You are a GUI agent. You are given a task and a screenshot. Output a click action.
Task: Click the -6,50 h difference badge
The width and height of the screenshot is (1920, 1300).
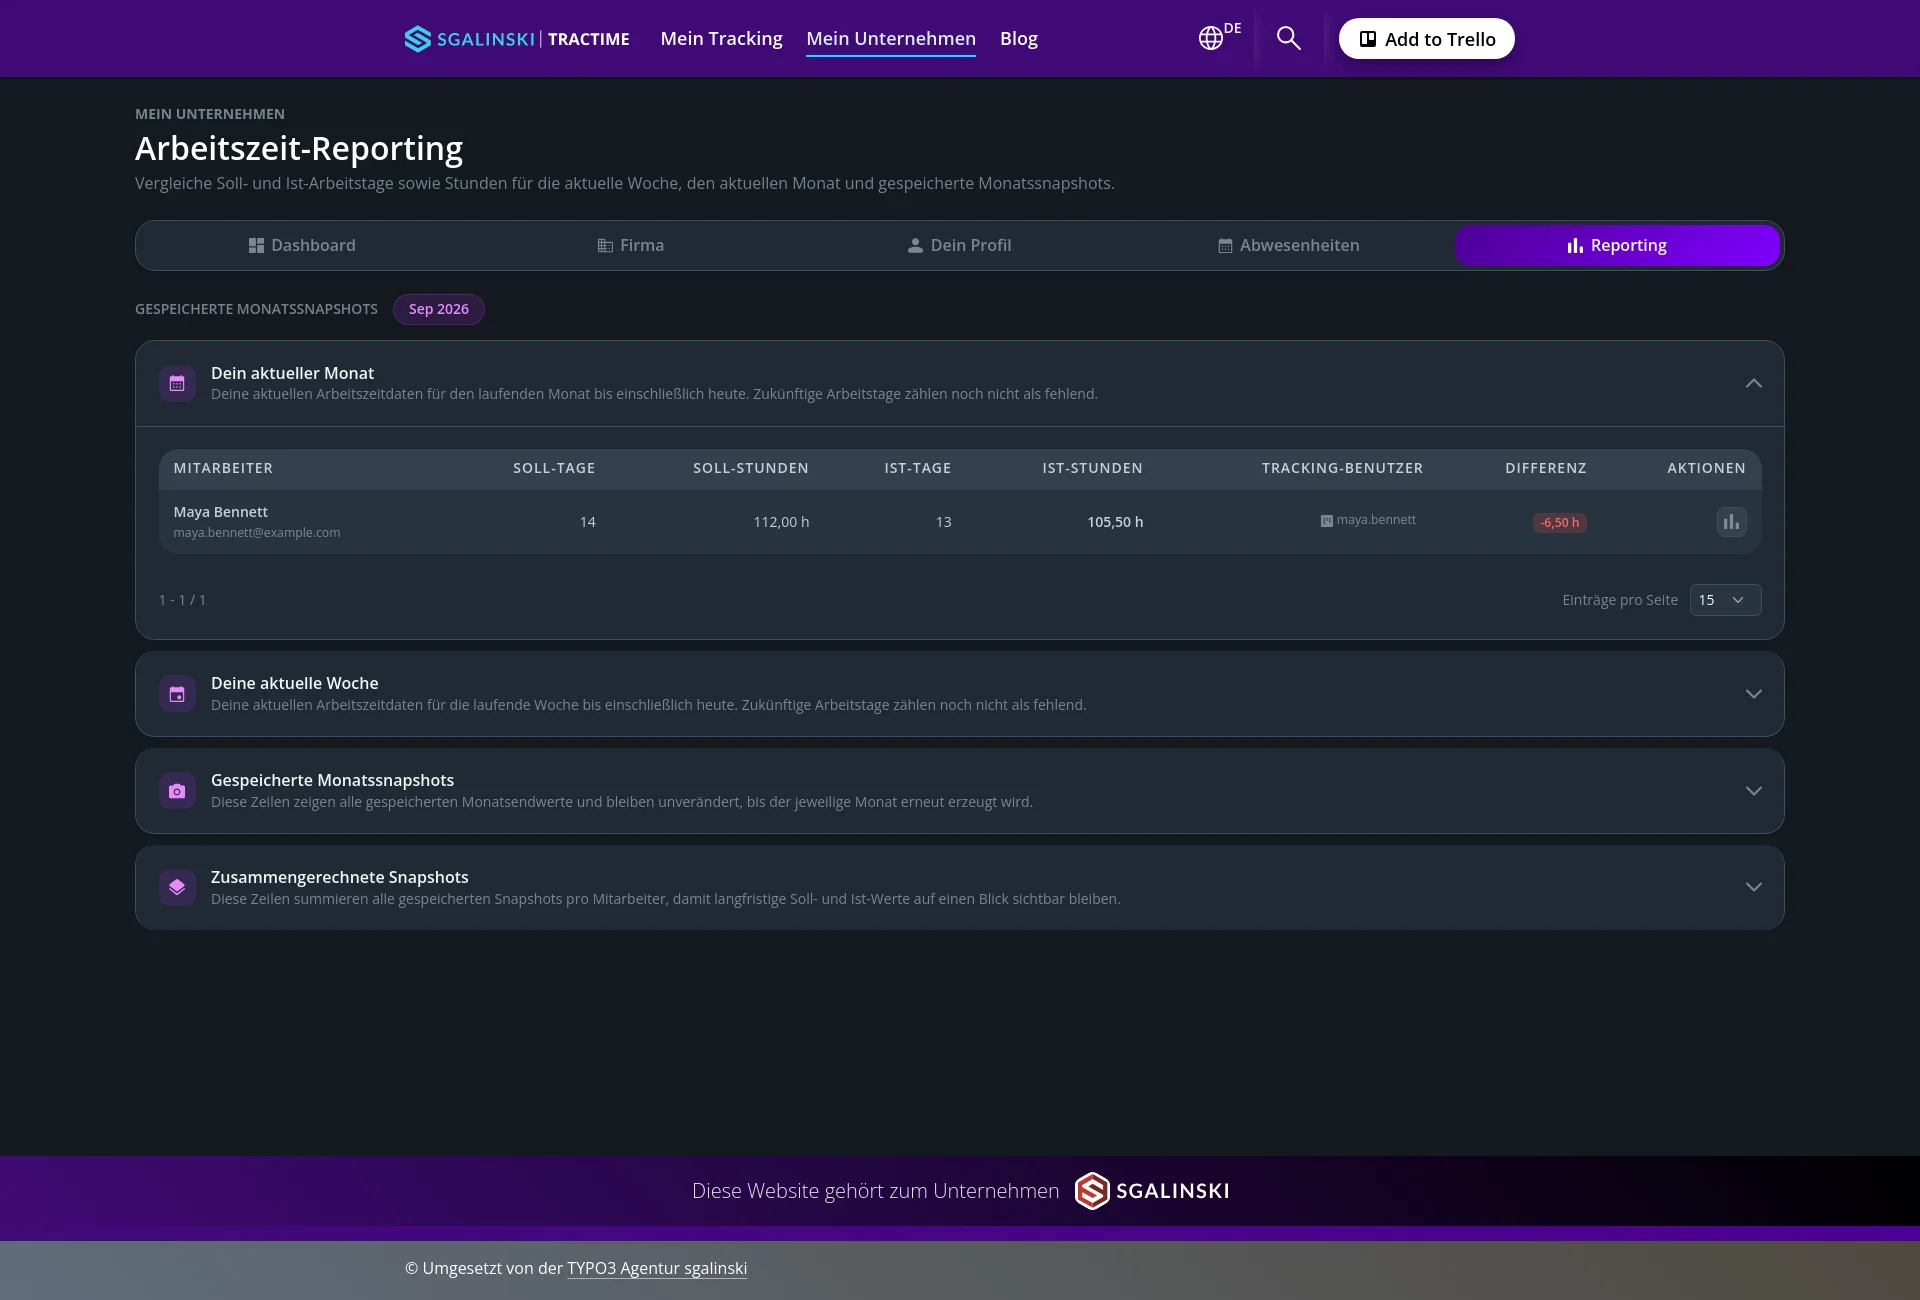point(1560,522)
